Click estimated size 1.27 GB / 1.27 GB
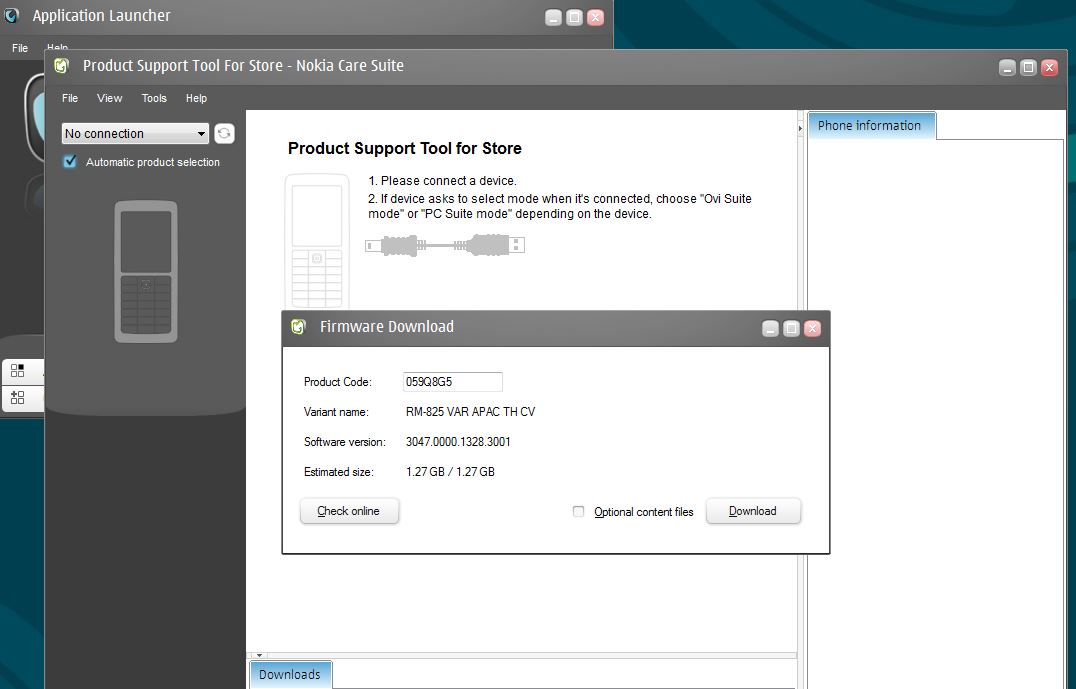The width and height of the screenshot is (1076, 689). tap(450, 472)
